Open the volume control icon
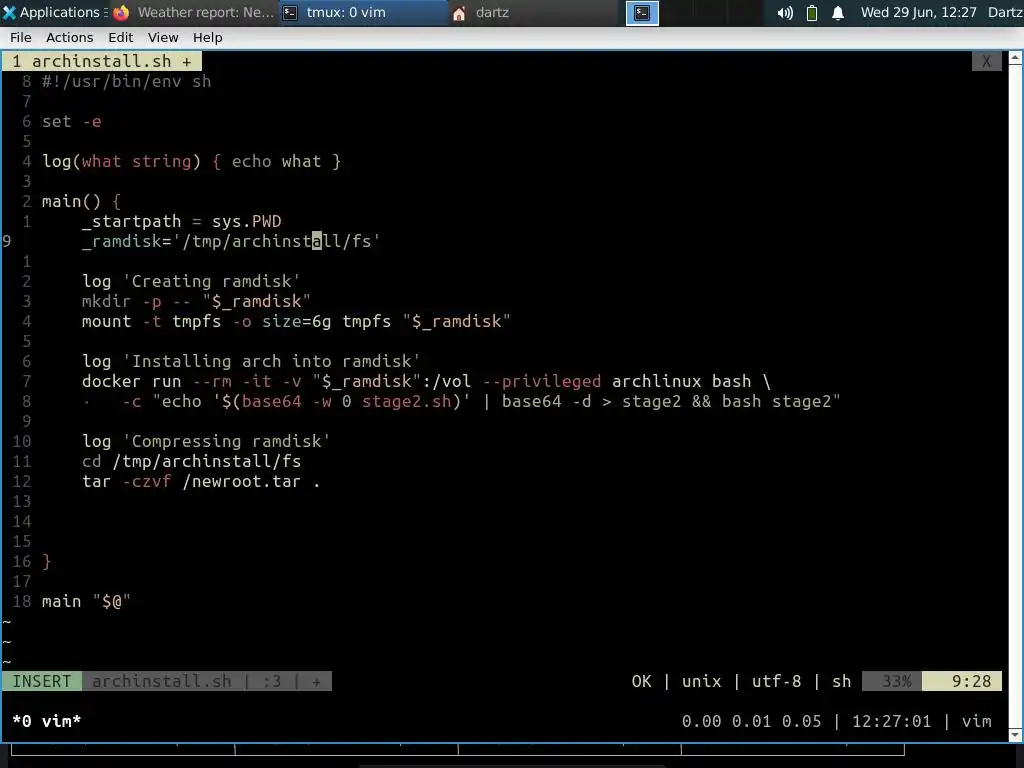1024x768 pixels. (785, 12)
